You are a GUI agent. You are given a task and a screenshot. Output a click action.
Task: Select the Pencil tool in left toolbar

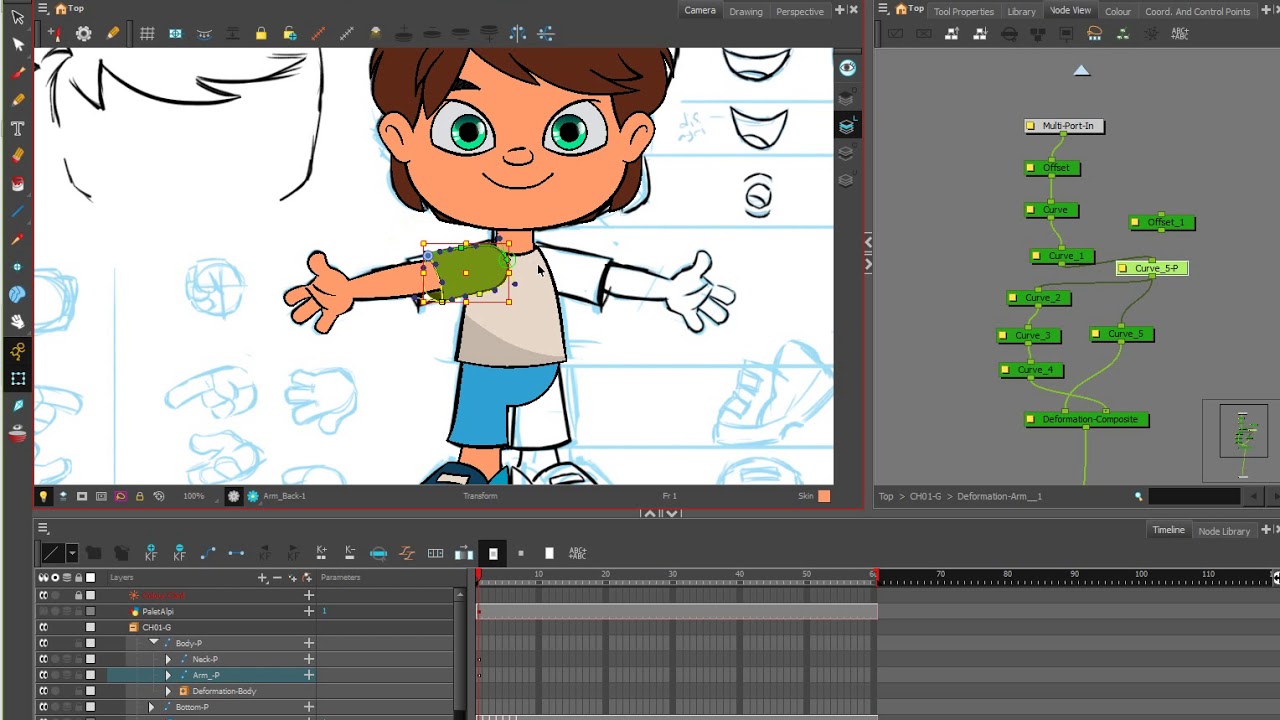pyautogui.click(x=18, y=100)
